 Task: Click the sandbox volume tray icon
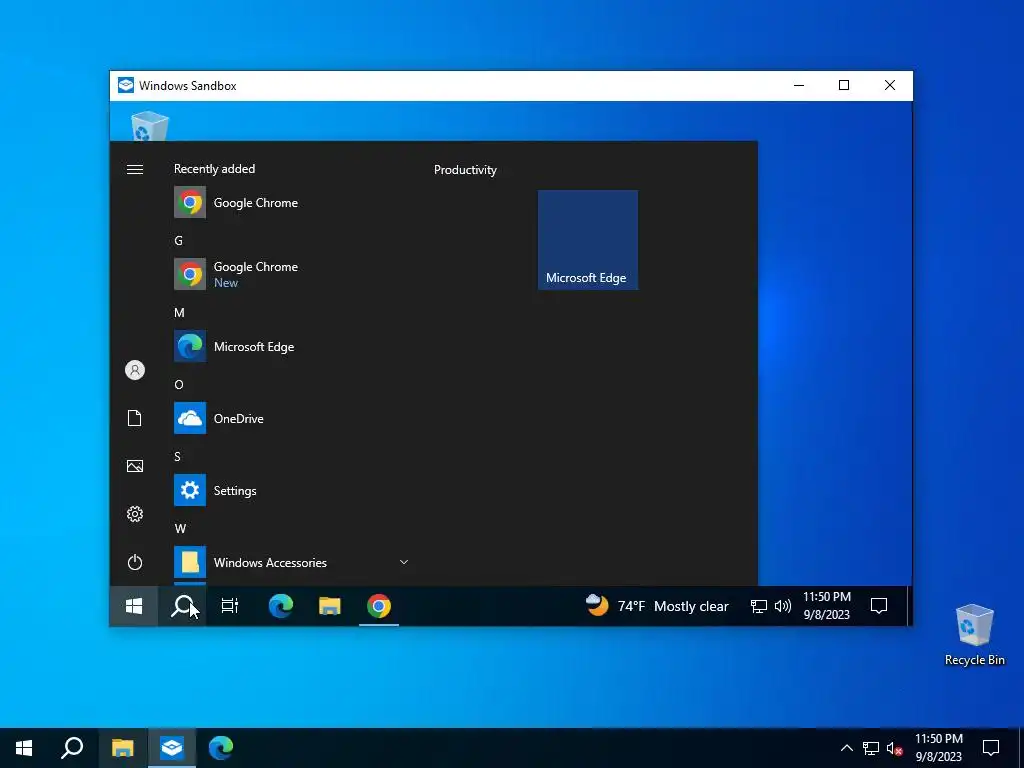pyautogui.click(x=782, y=607)
